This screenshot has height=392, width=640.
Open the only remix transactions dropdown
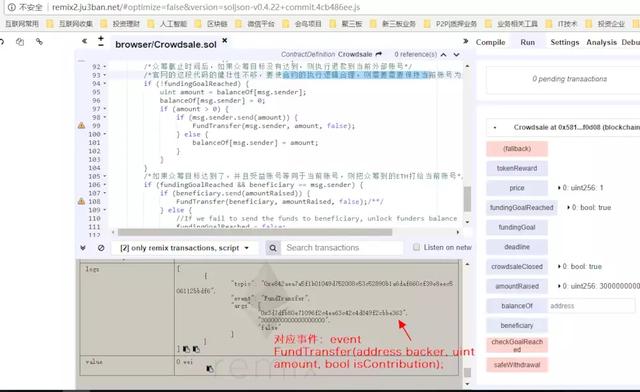point(184,248)
